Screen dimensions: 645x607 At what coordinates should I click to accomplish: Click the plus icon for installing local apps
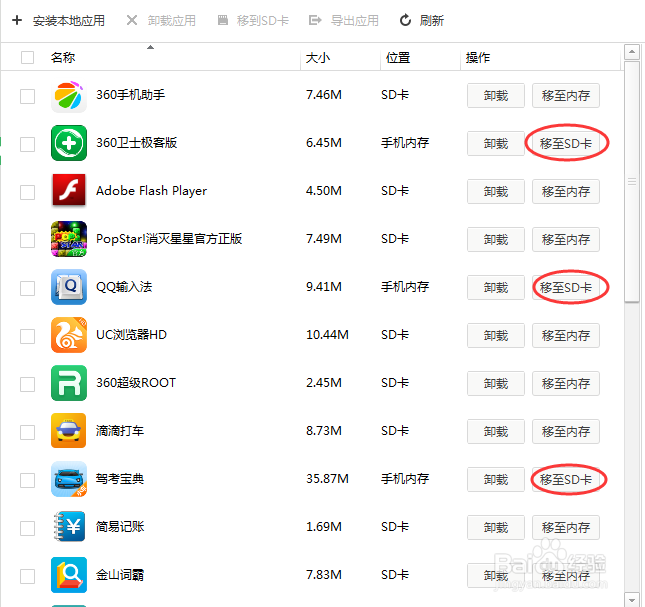point(17,20)
